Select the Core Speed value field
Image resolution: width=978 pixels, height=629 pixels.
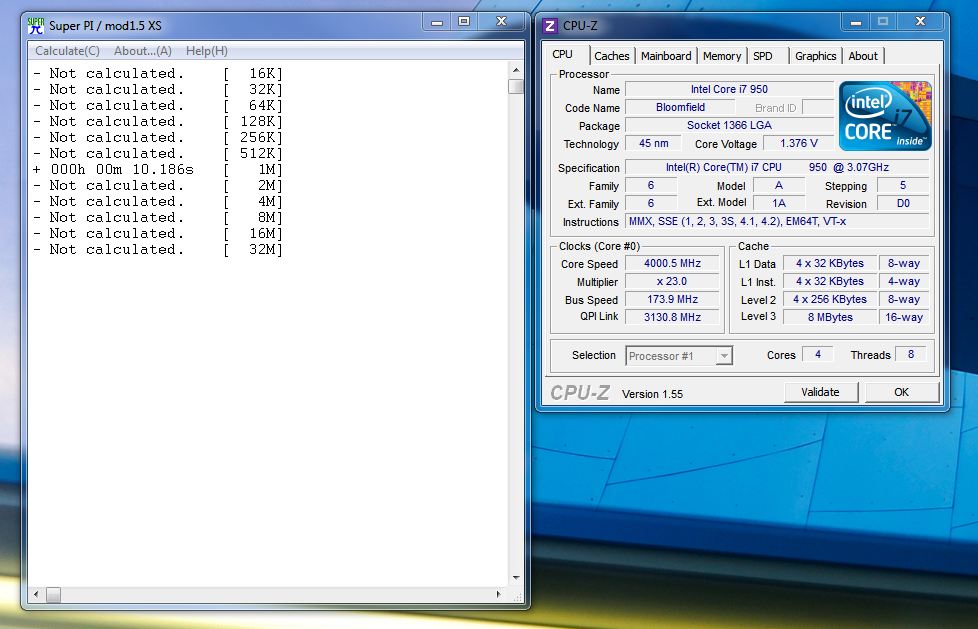coord(671,263)
